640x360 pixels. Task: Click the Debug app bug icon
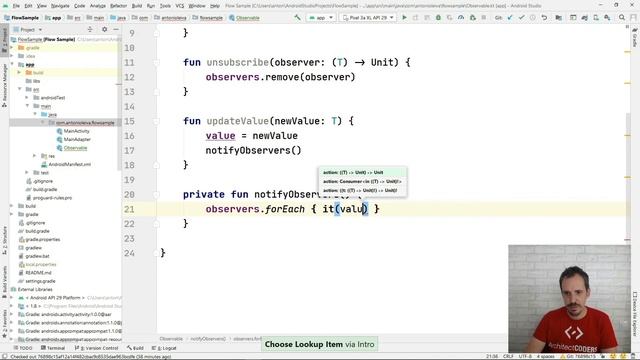click(x=438, y=18)
